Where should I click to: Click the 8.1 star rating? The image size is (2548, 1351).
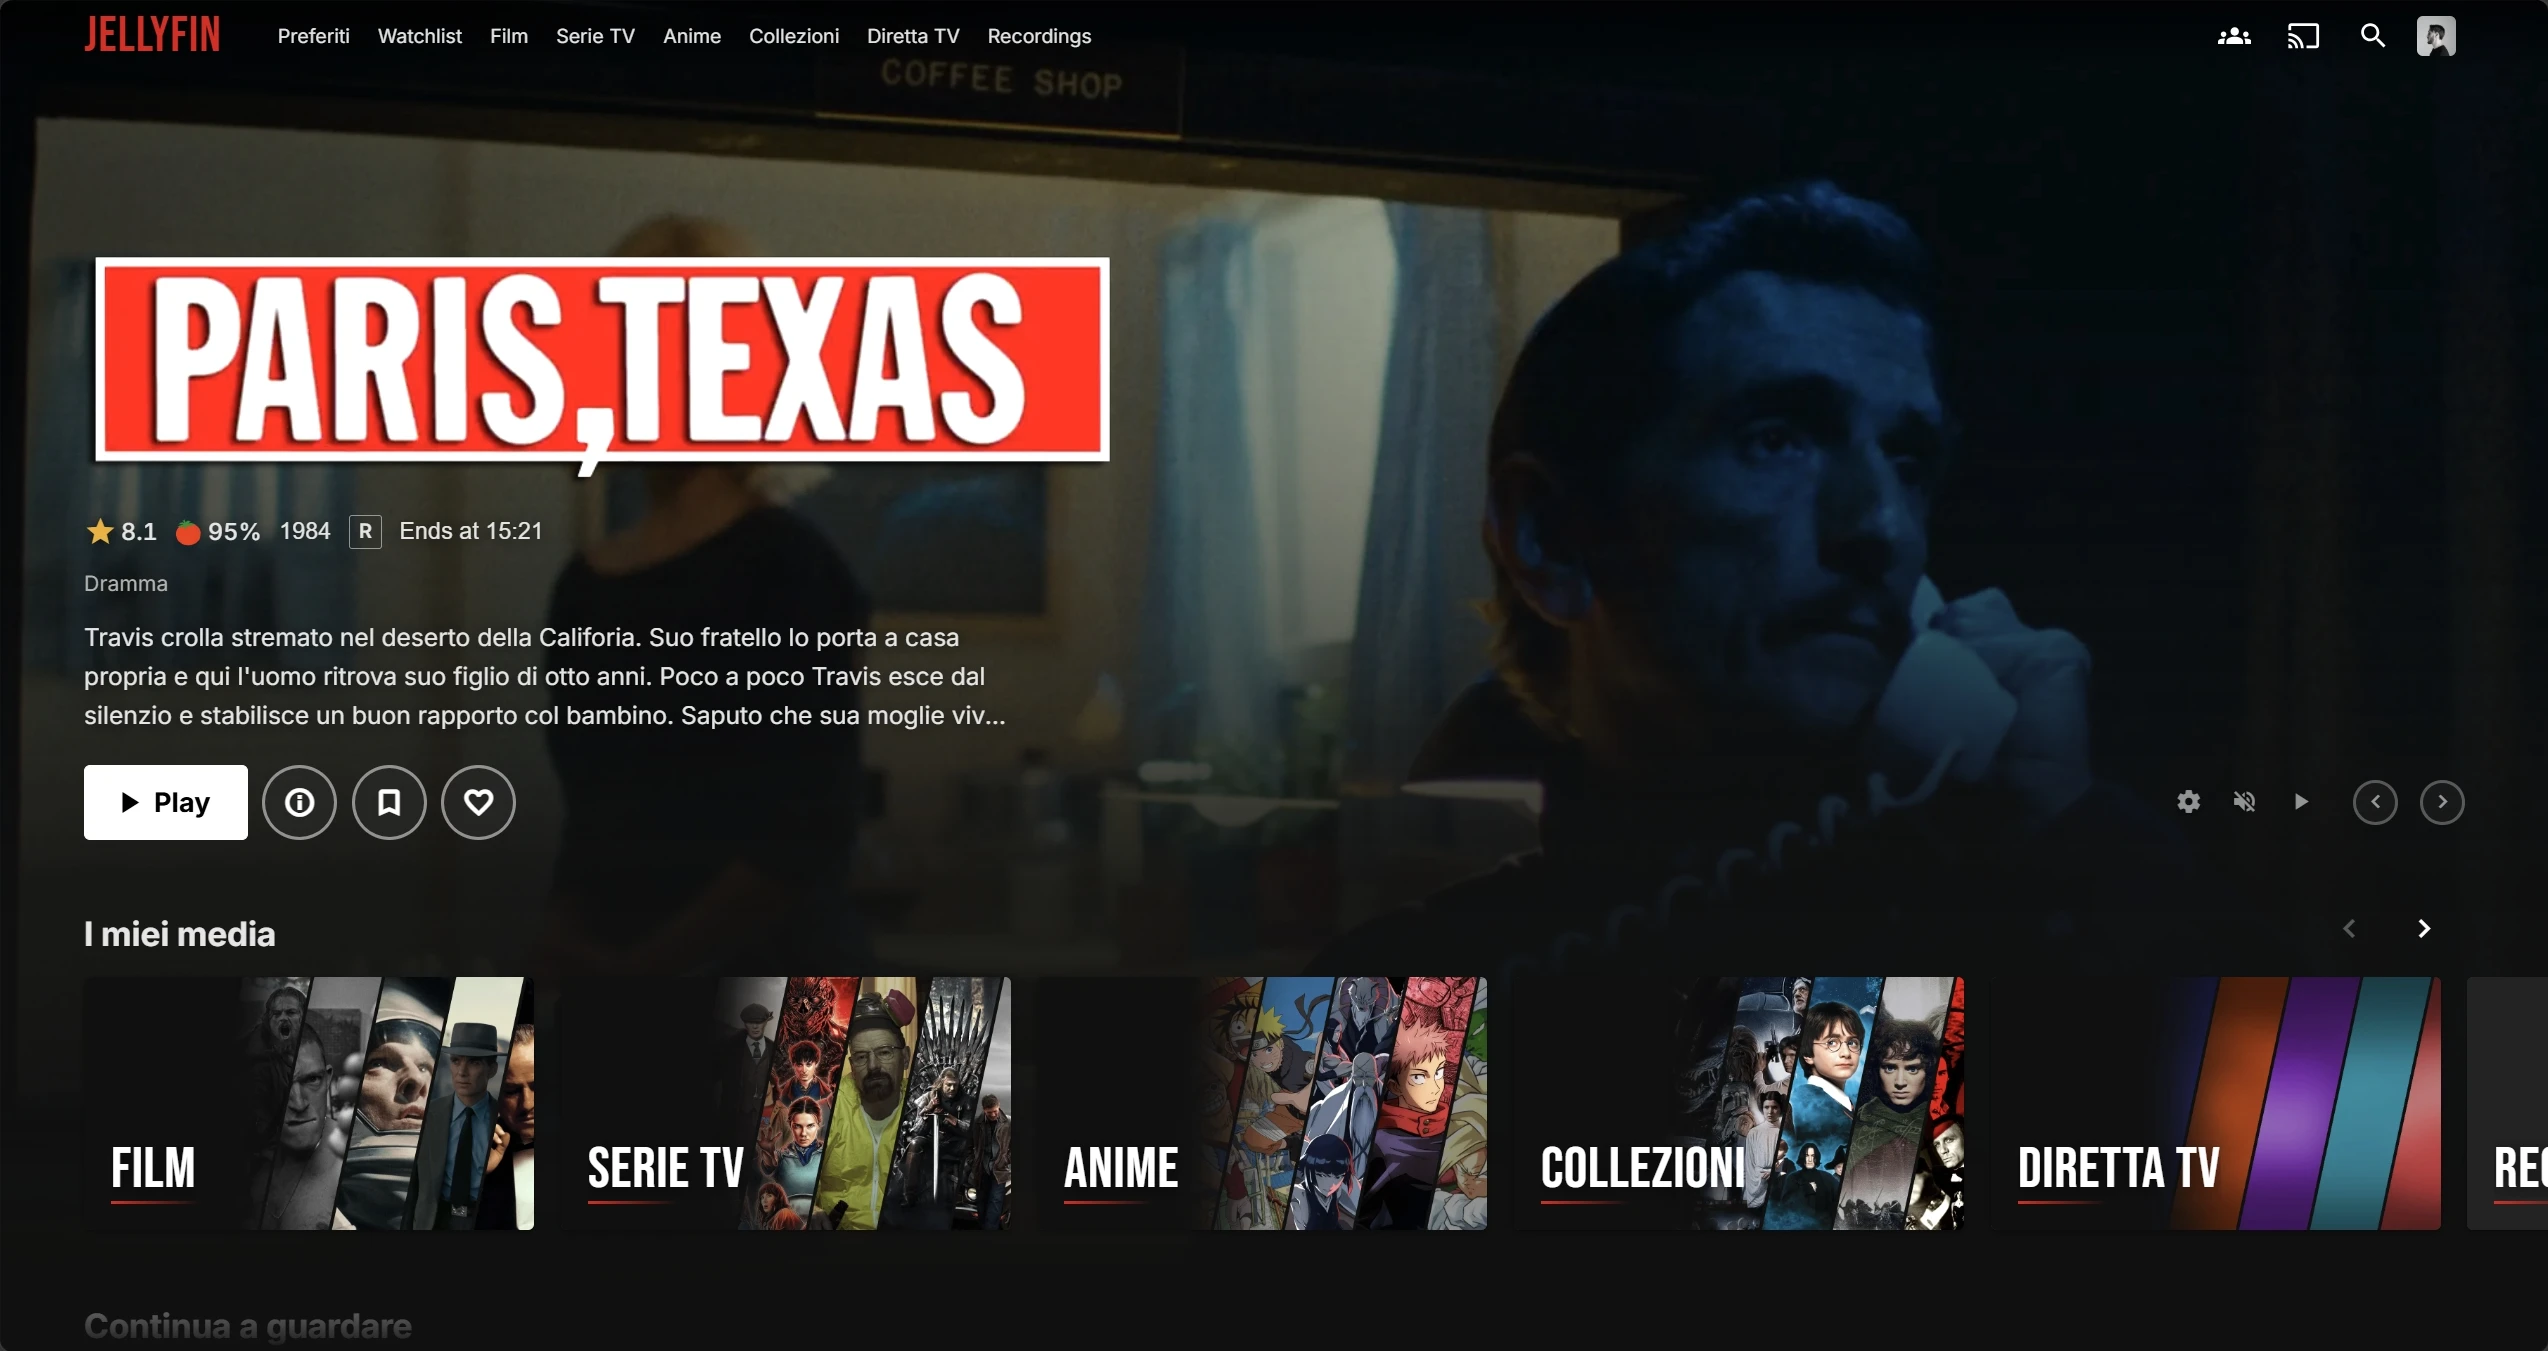click(x=122, y=532)
